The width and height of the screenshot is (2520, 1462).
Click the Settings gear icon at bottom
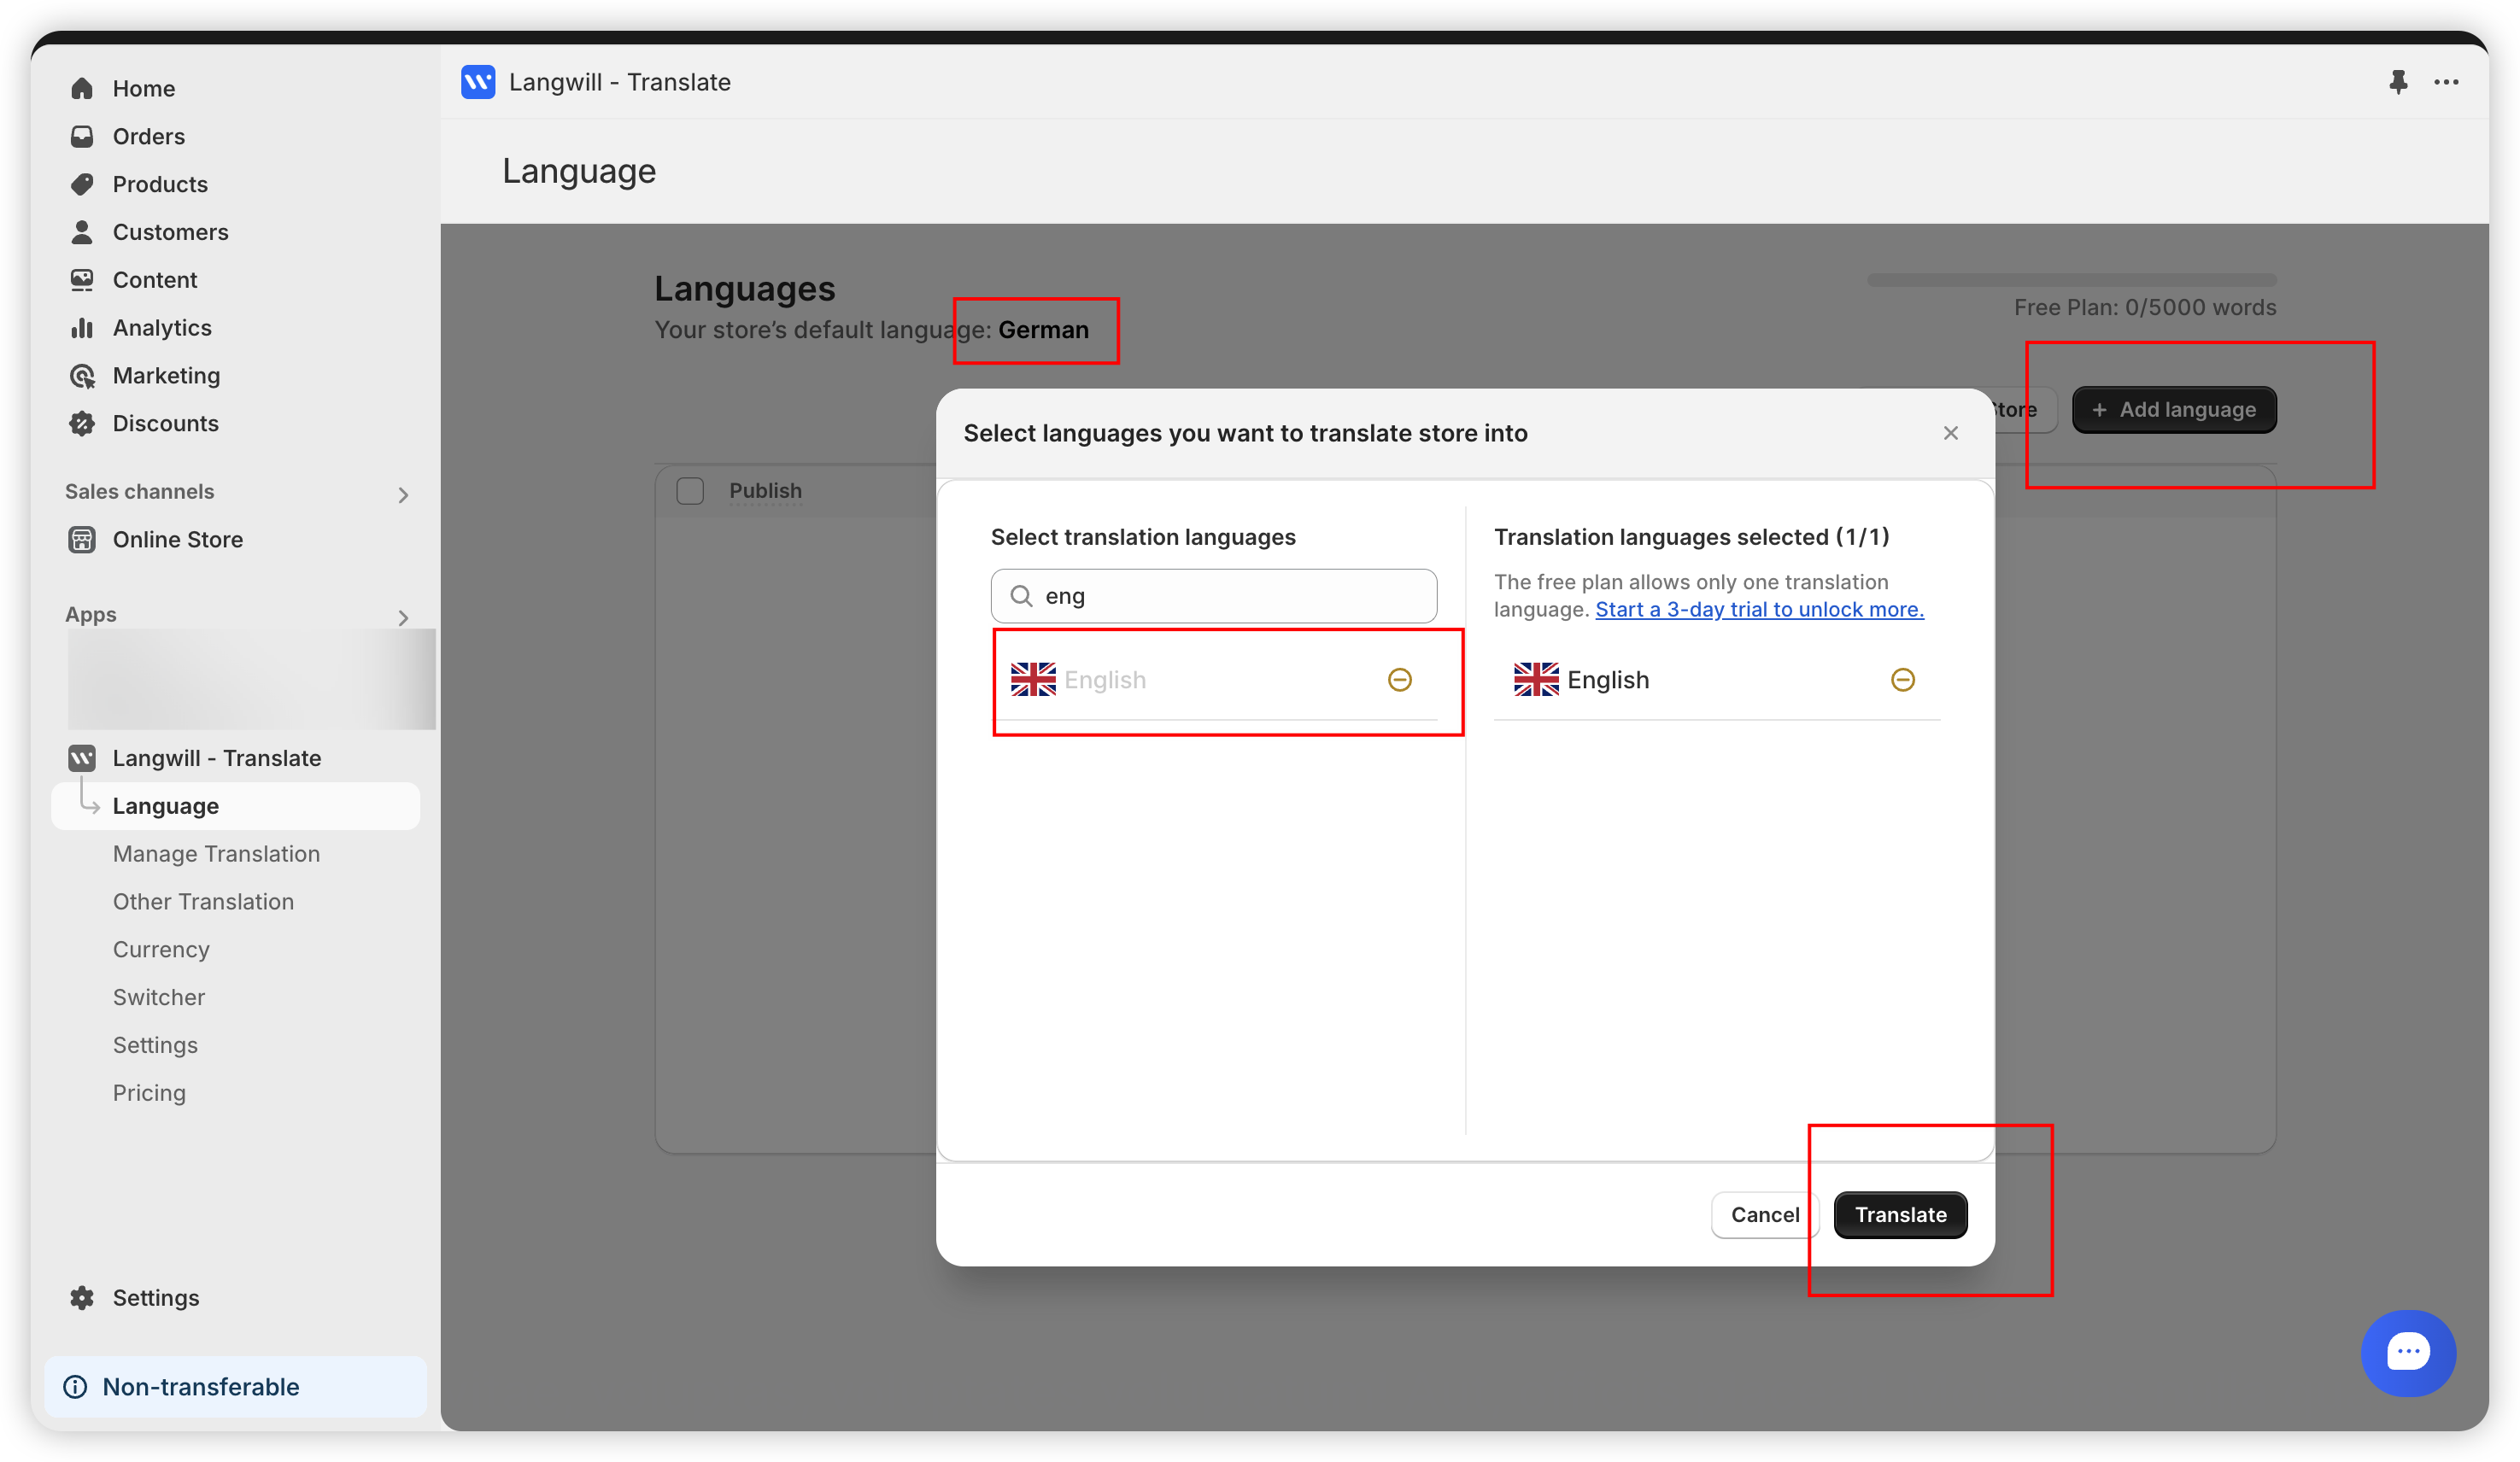pyautogui.click(x=82, y=1298)
